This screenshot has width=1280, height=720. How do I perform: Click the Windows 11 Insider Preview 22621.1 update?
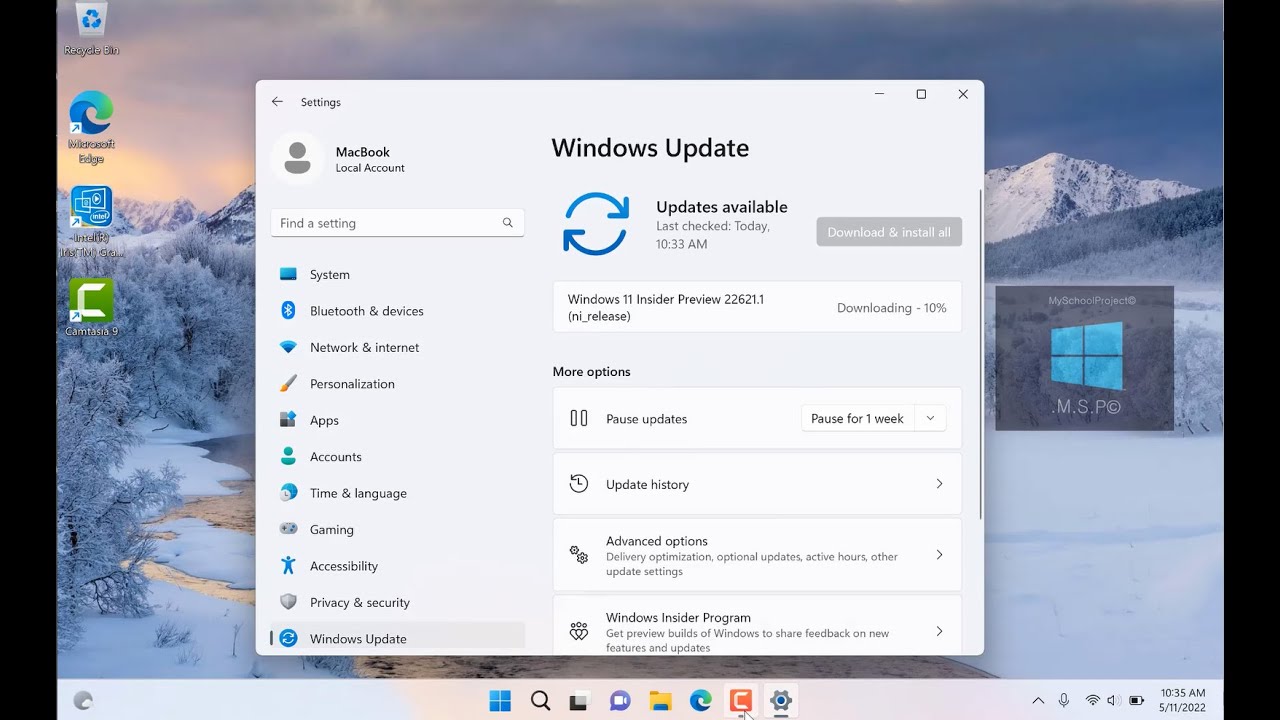665,307
